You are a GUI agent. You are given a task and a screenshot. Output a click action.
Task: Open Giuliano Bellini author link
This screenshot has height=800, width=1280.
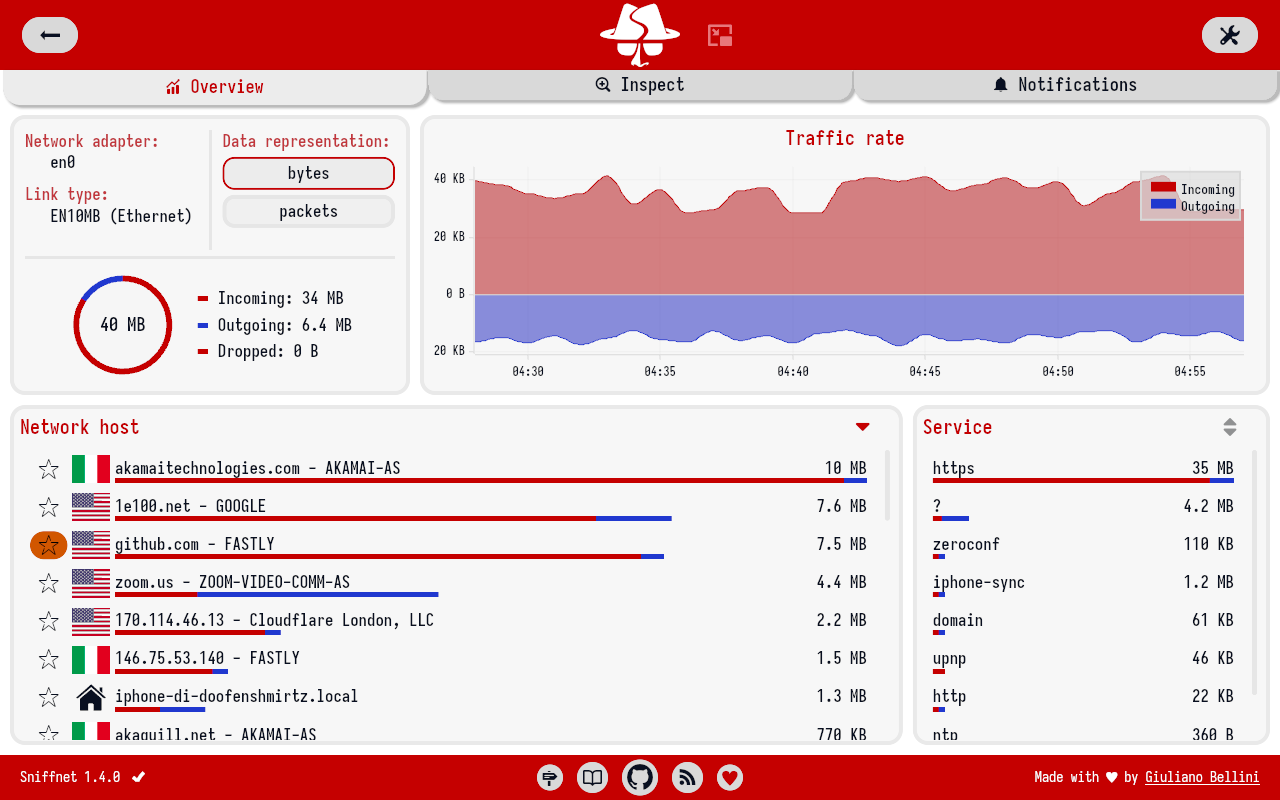(1202, 777)
